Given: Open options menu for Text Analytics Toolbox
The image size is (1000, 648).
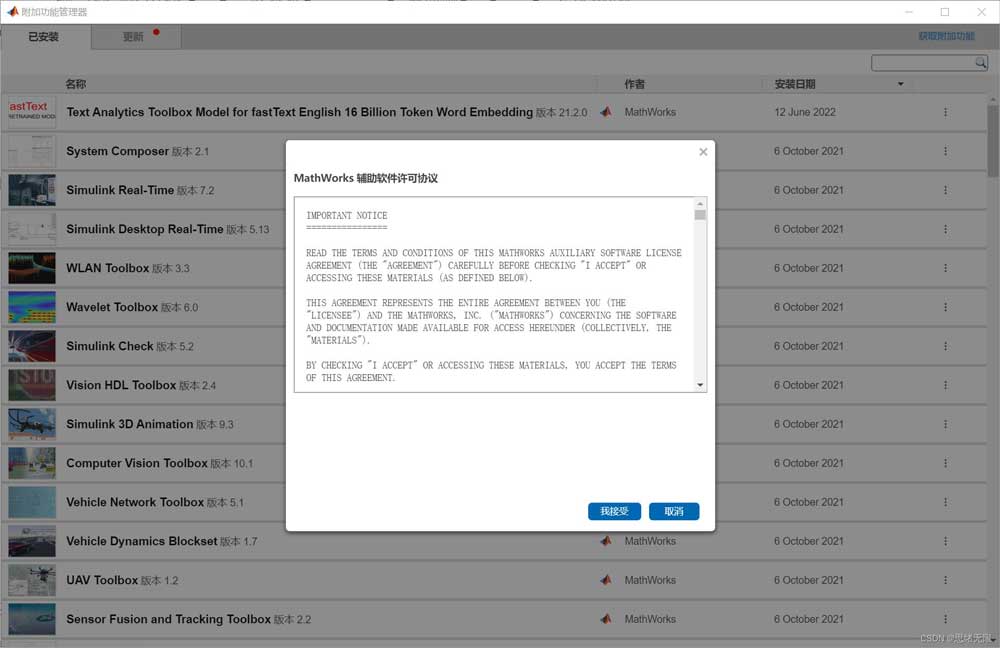Looking at the screenshot, I should 945,112.
